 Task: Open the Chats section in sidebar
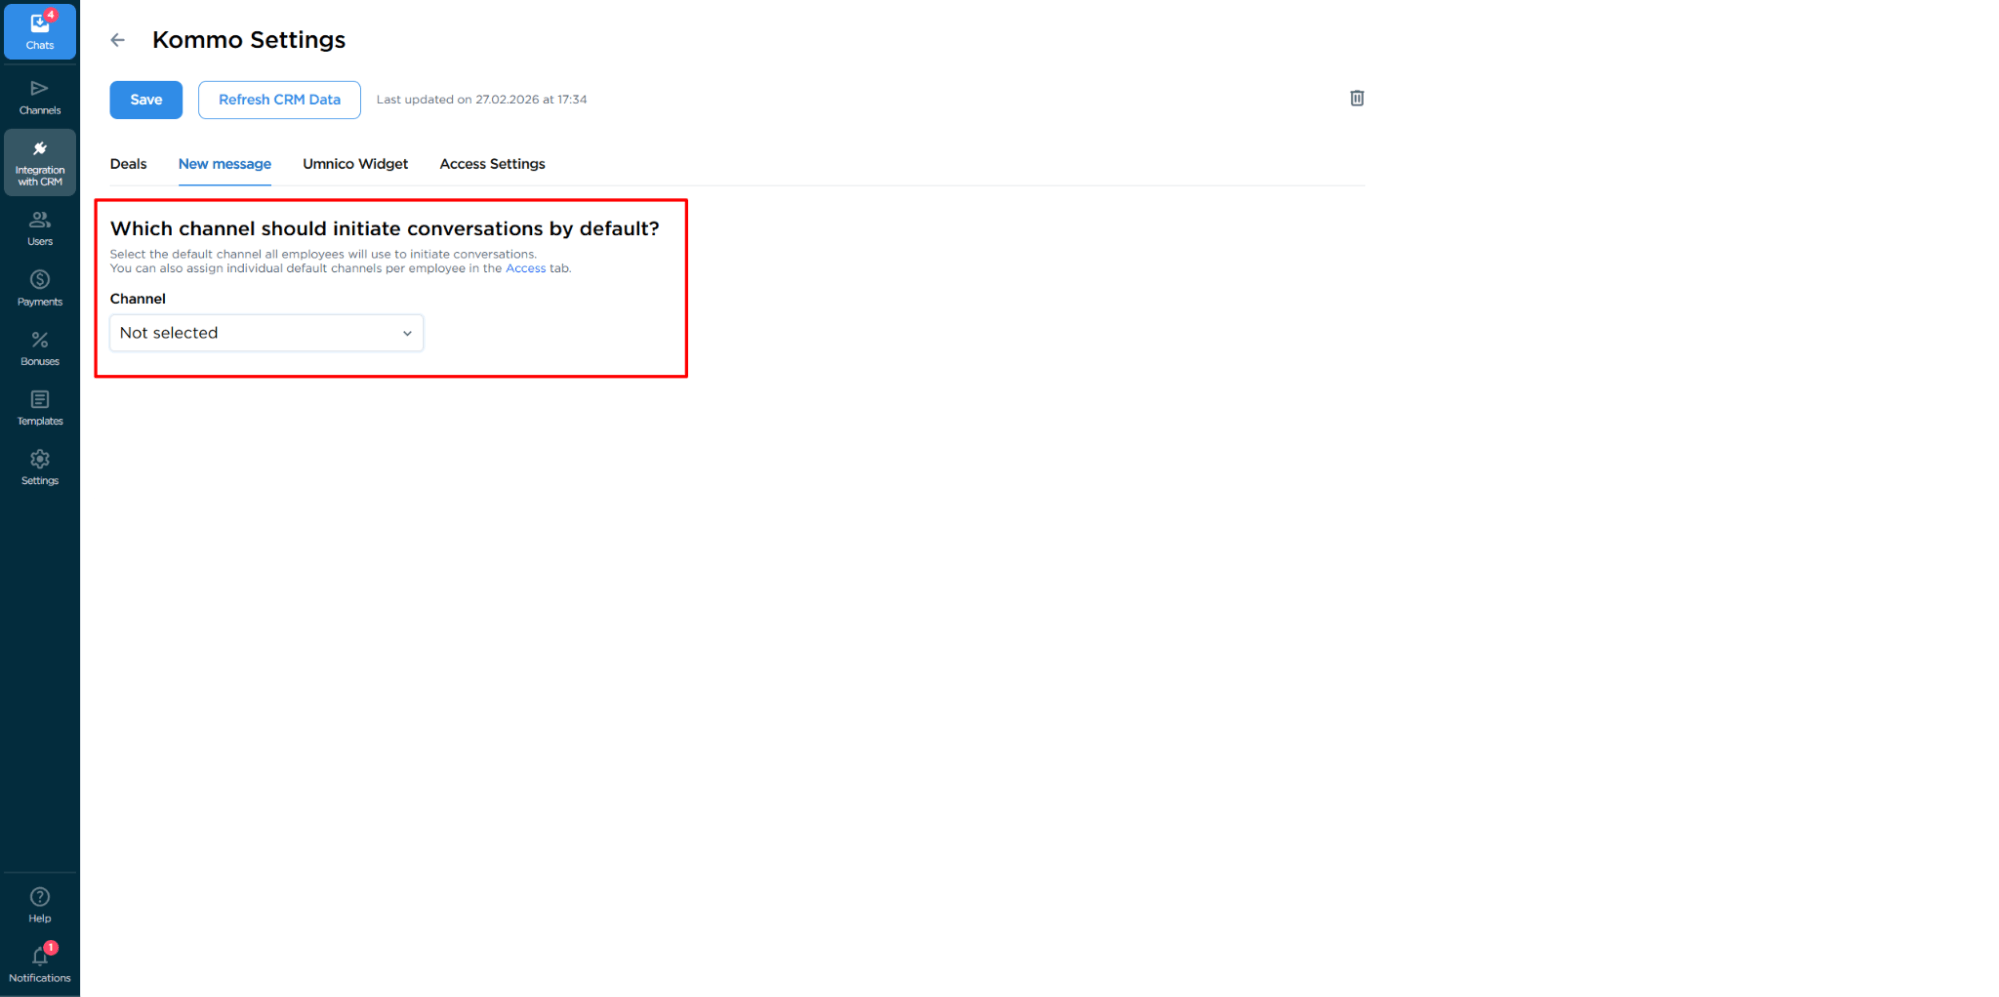(40, 31)
